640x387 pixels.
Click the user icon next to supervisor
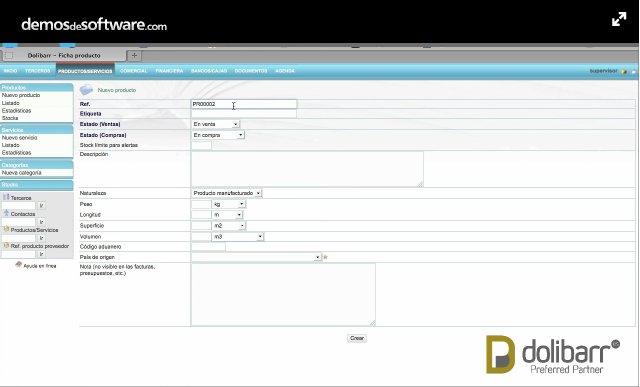pos(624,71)
